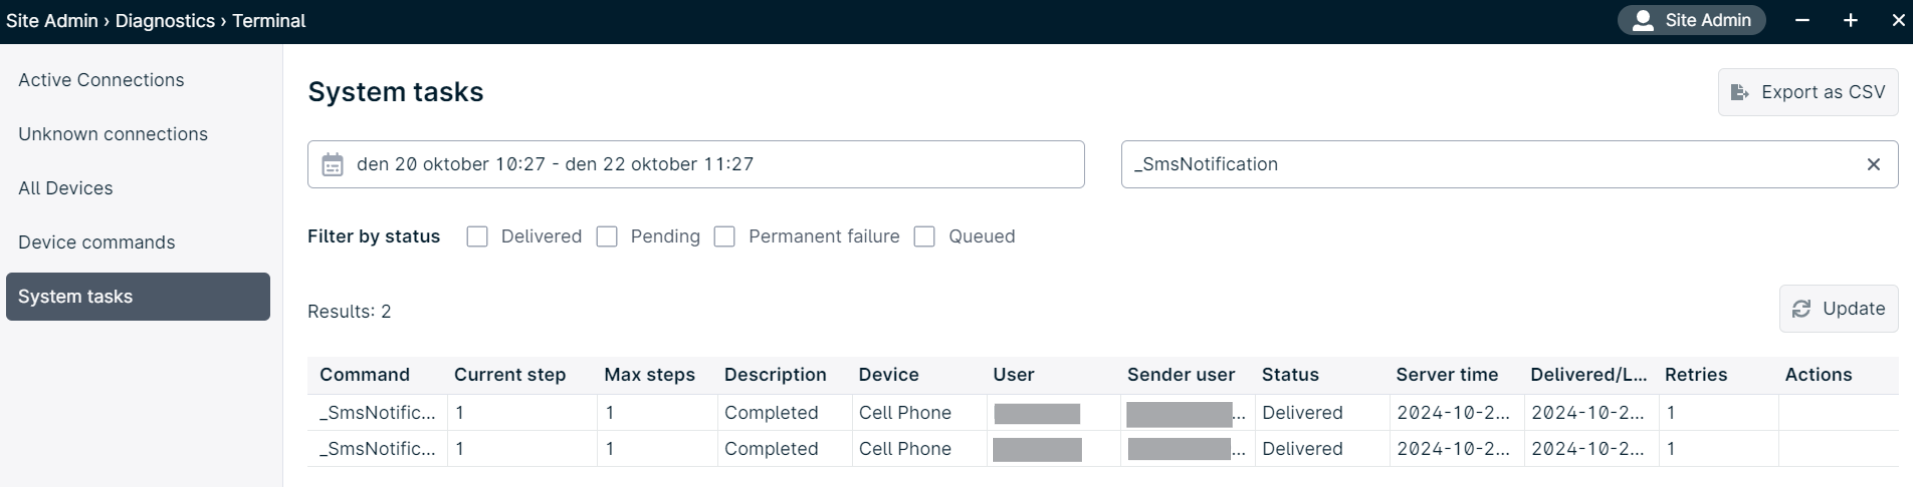
Task: Select All Devices in the sidebar
Action: (x=66, y=188)
